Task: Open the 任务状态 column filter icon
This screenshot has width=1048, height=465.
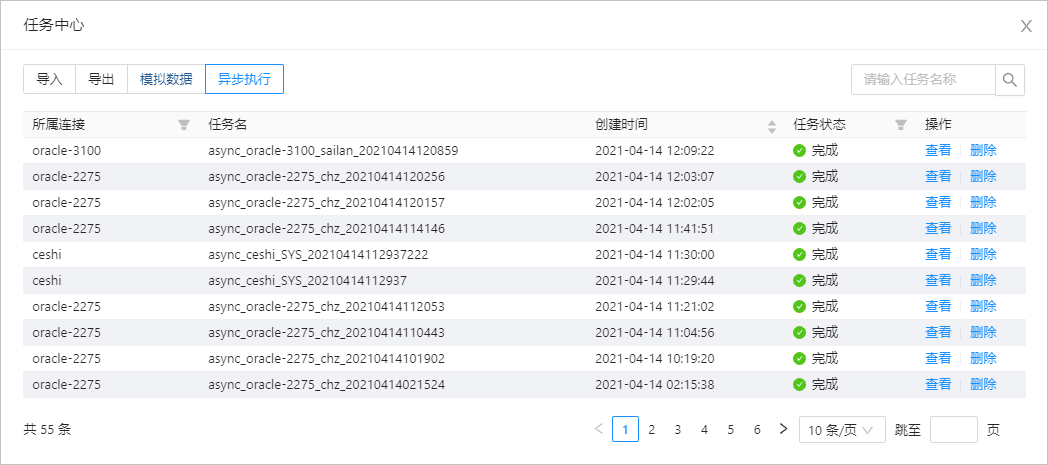Action: [901, 125]
